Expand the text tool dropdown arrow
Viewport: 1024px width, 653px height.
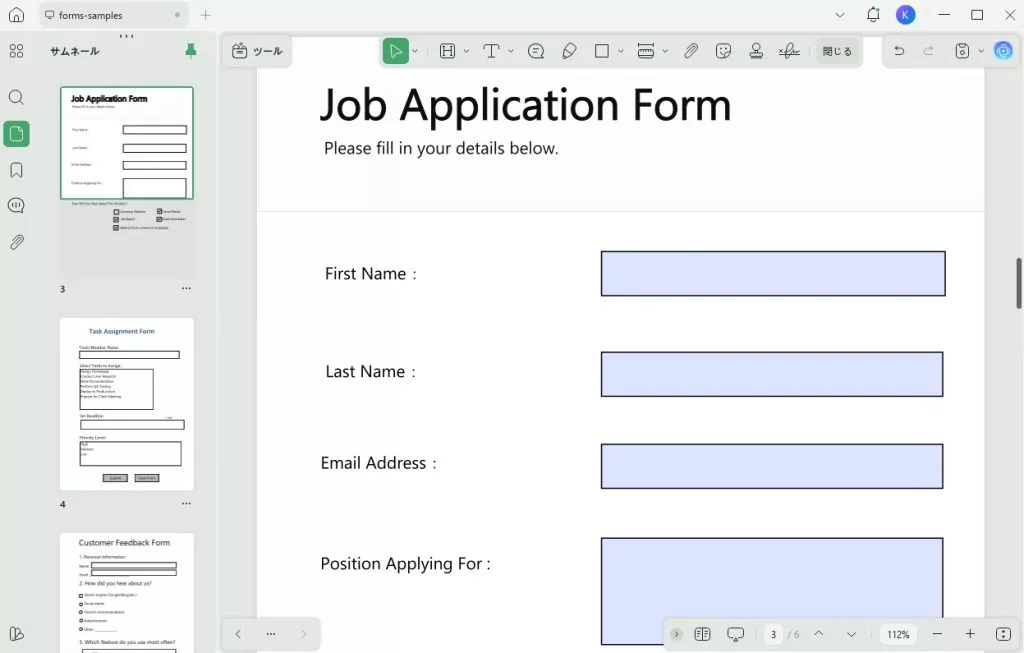511,51
